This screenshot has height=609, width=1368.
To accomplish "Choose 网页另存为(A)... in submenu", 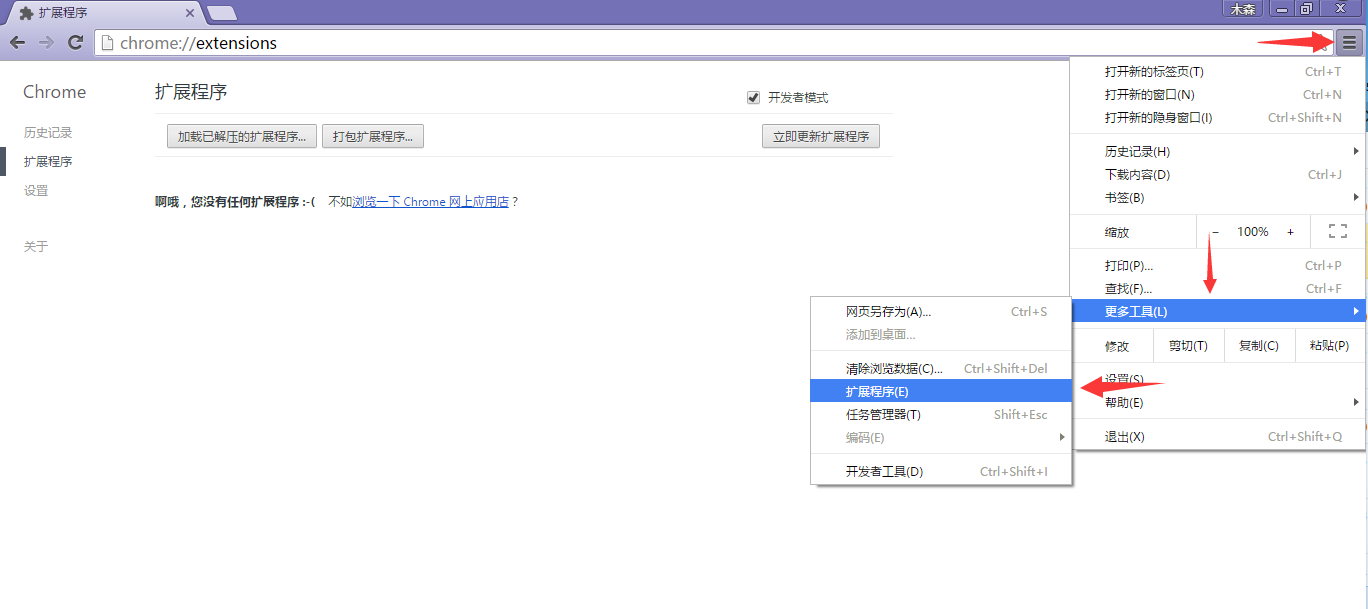I will [941, 311].
